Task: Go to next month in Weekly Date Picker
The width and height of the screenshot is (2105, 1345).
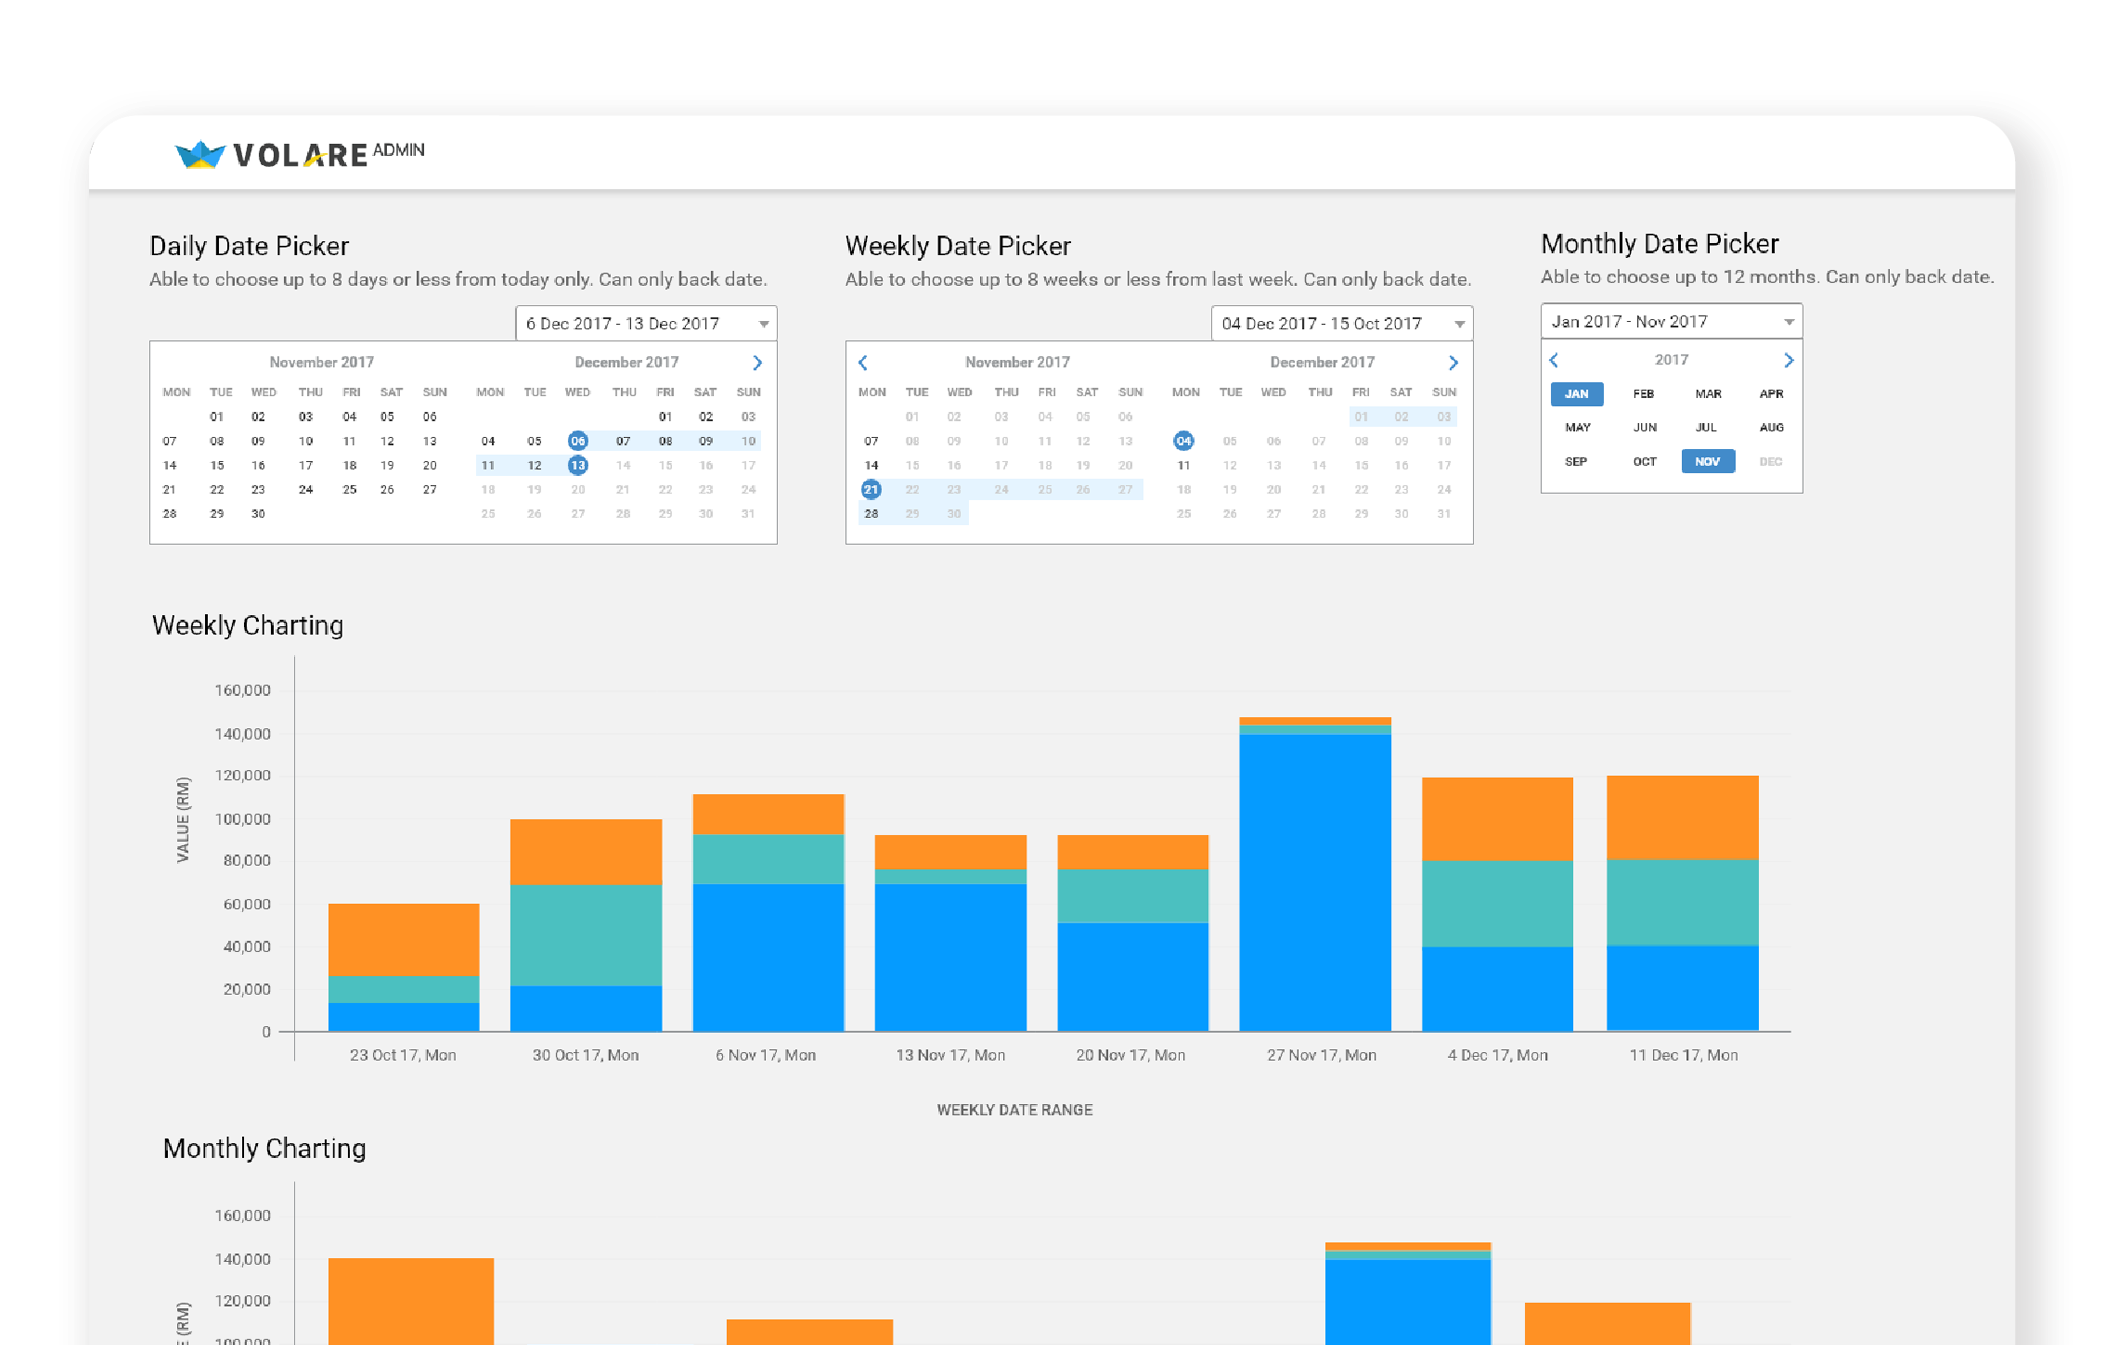Action: tap(1453, 362)
